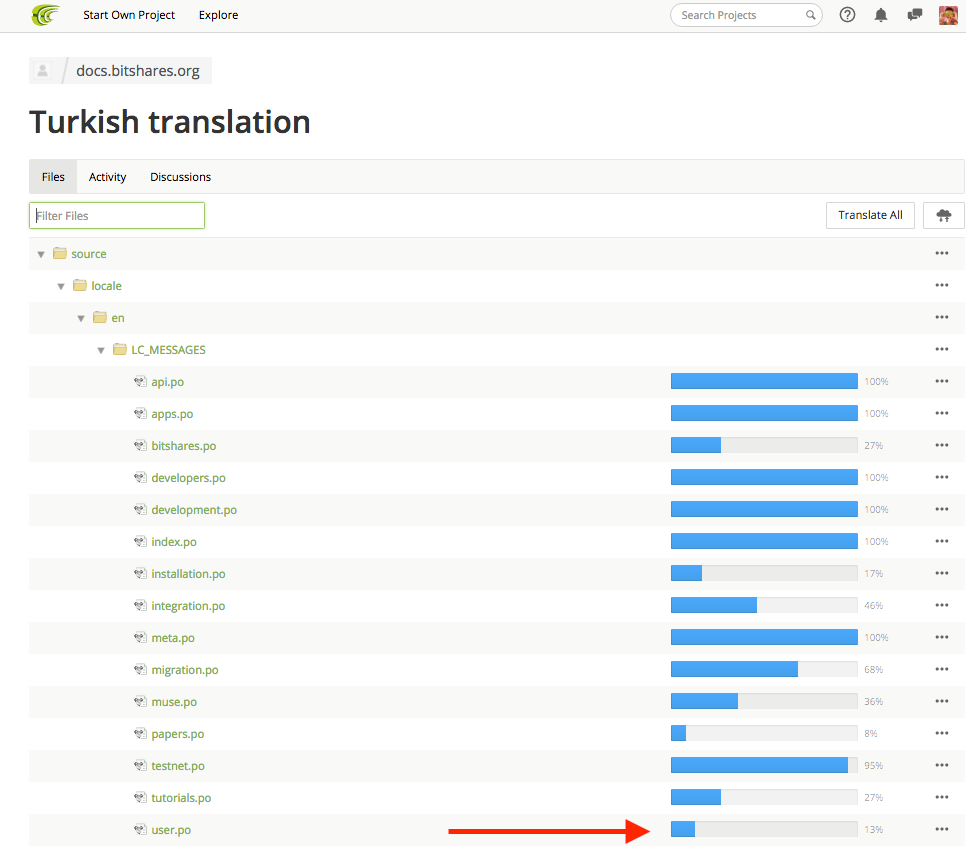The width and height of the screenshot is (966, 861).
Task: Open the index.po file
Action: pyautogui.click(x=174, y=542)
